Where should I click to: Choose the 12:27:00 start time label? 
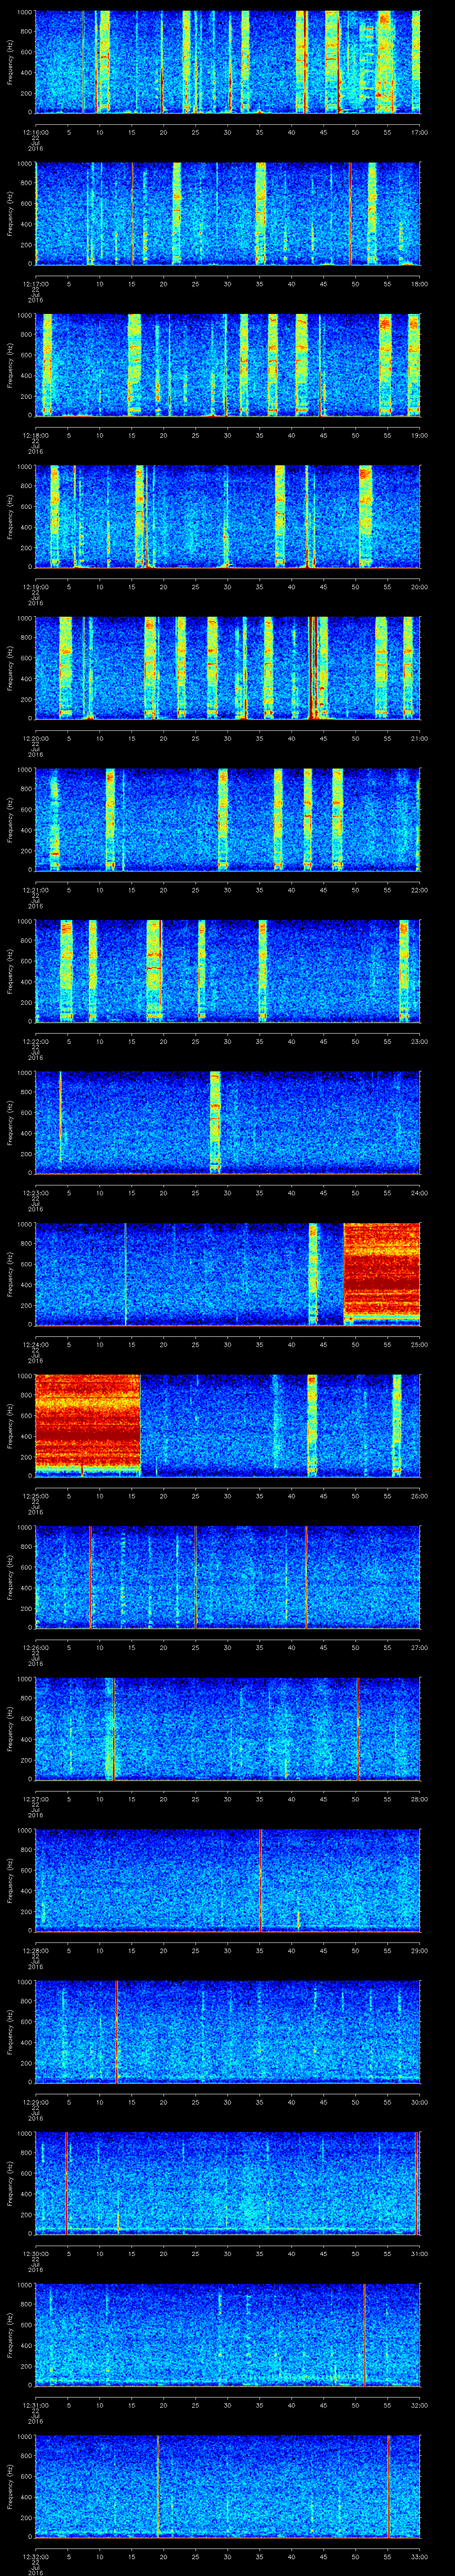(35, 1799)
